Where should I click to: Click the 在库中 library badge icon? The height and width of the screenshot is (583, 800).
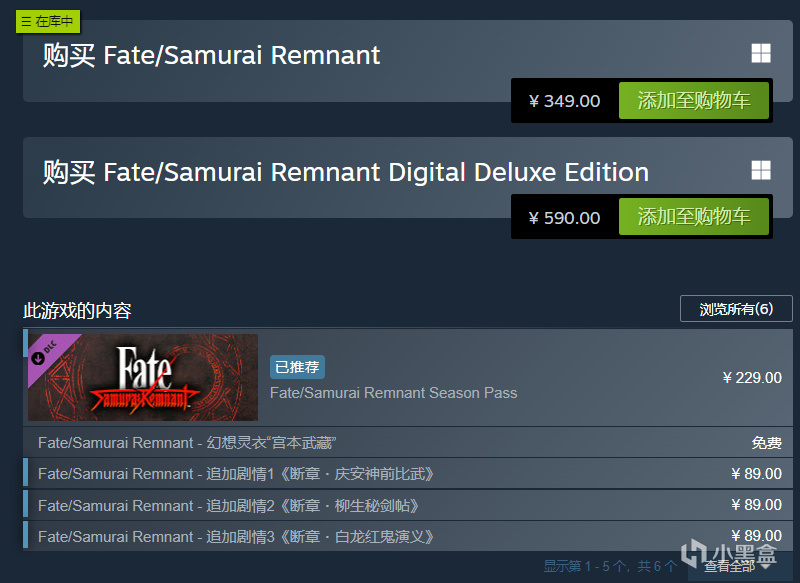point(47,21)
